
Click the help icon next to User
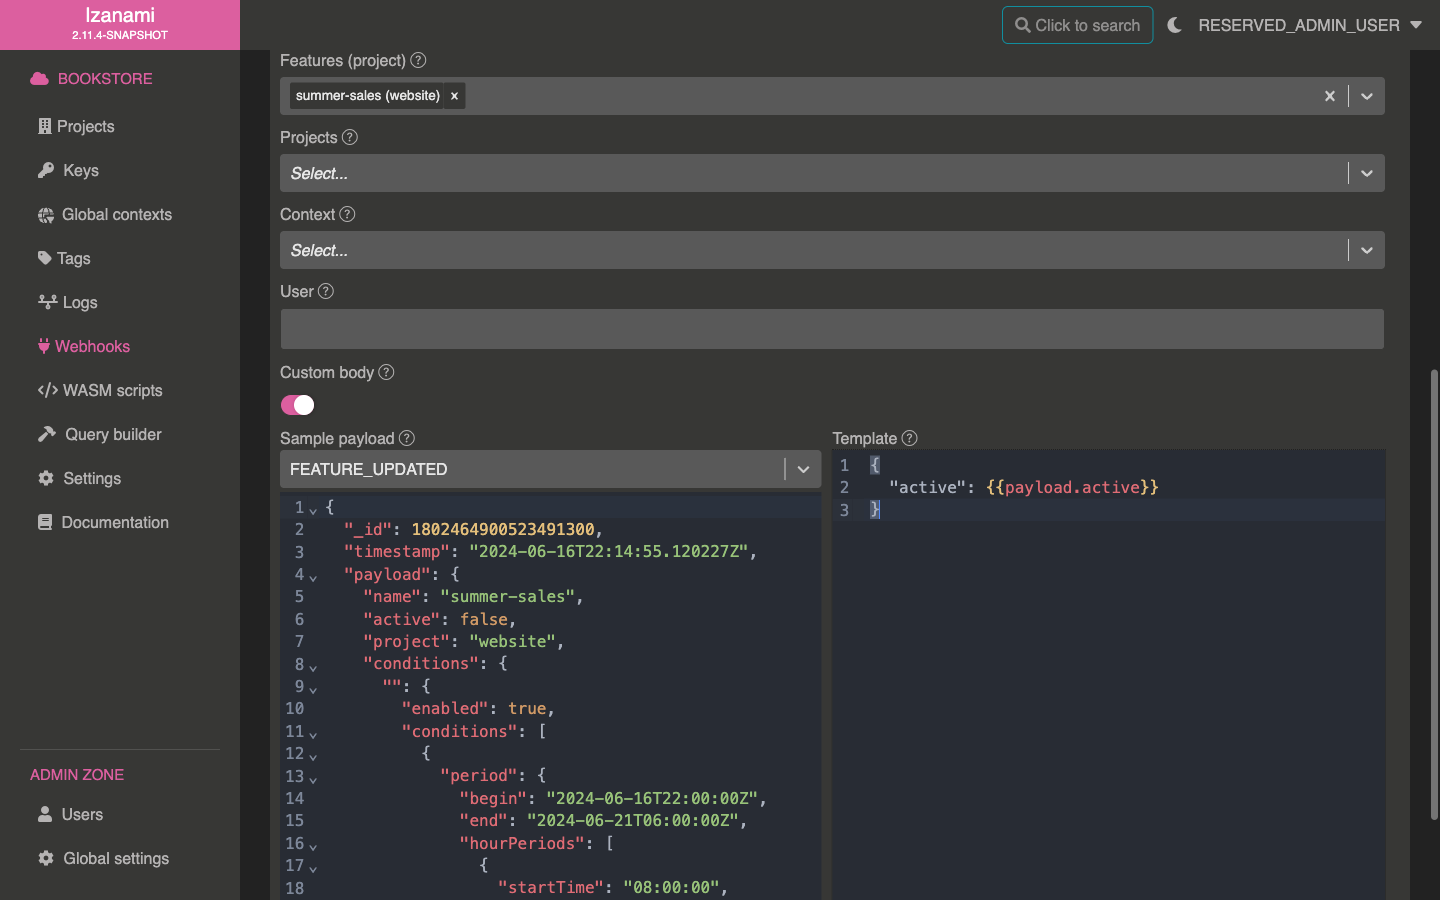[326, 291]
